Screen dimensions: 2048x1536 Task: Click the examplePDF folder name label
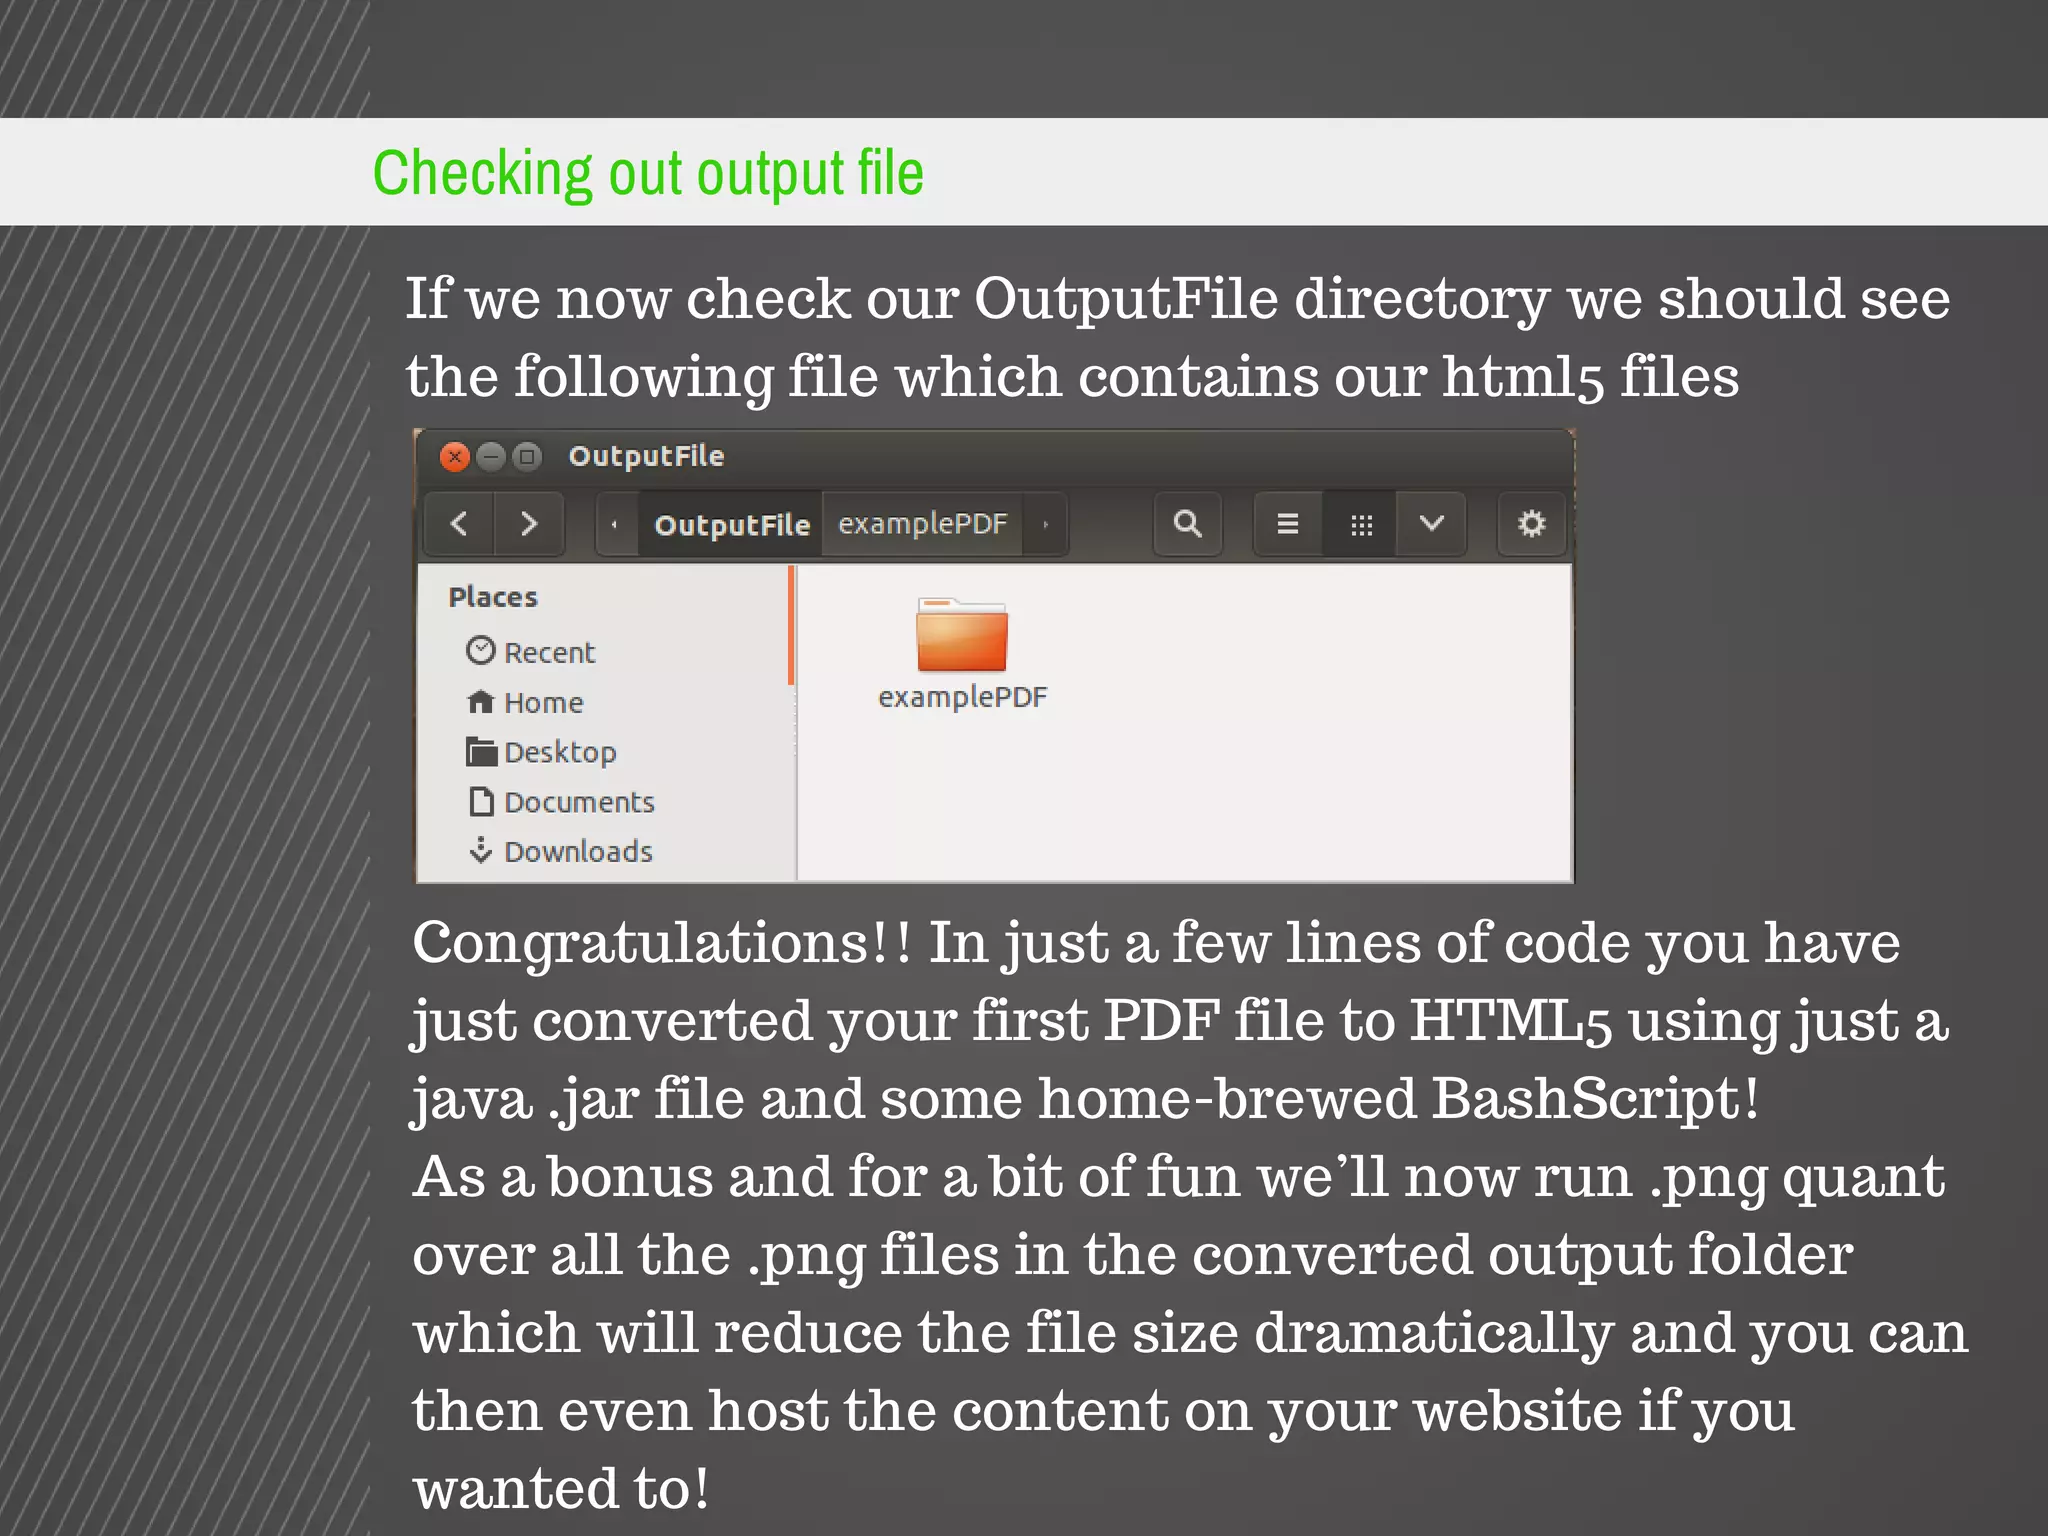pyautogui.click(x=963, y=697)
